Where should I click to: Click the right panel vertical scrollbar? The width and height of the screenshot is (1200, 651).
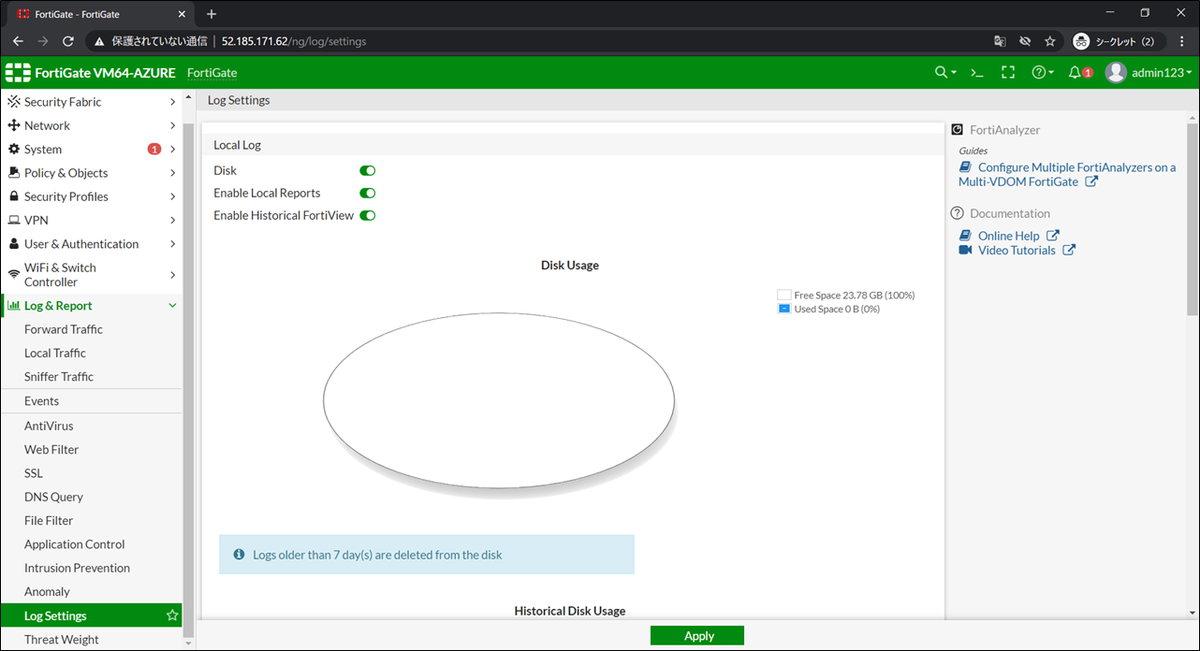tap(1192, 220)
